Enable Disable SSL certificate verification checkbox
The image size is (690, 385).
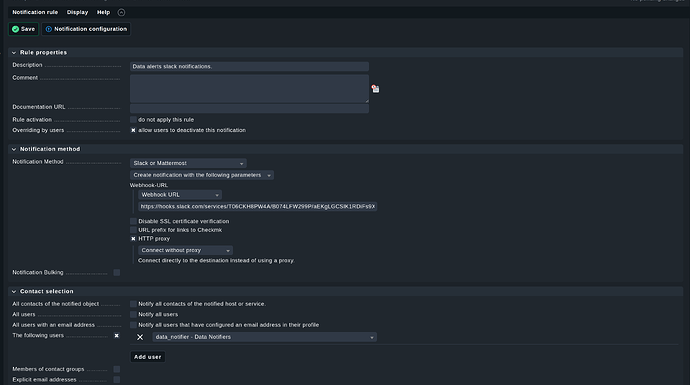[133, 221]
